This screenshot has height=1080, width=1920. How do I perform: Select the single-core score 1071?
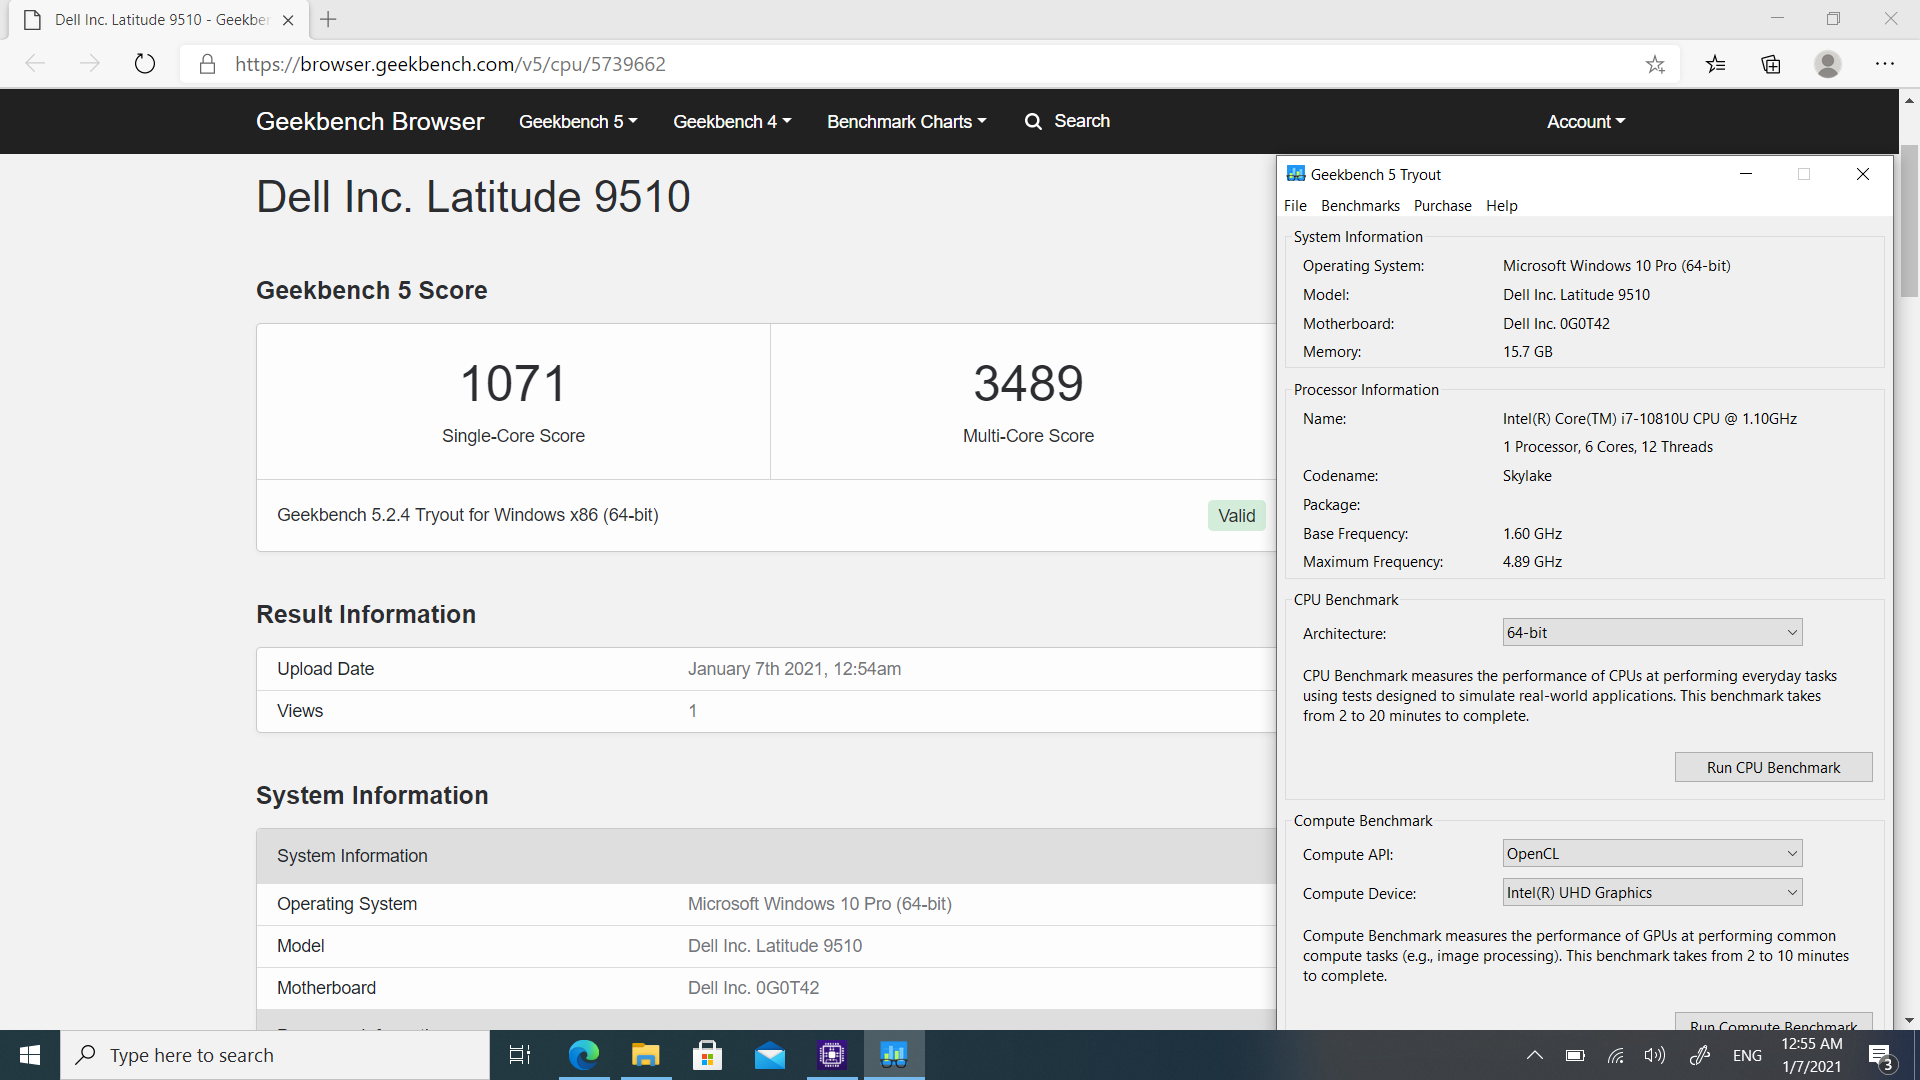[513, 383]
